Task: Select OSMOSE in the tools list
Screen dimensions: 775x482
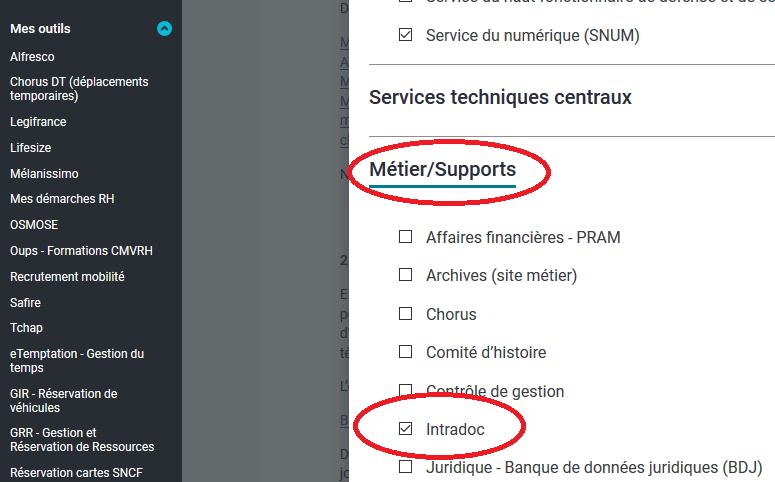Action: point(33,225)
